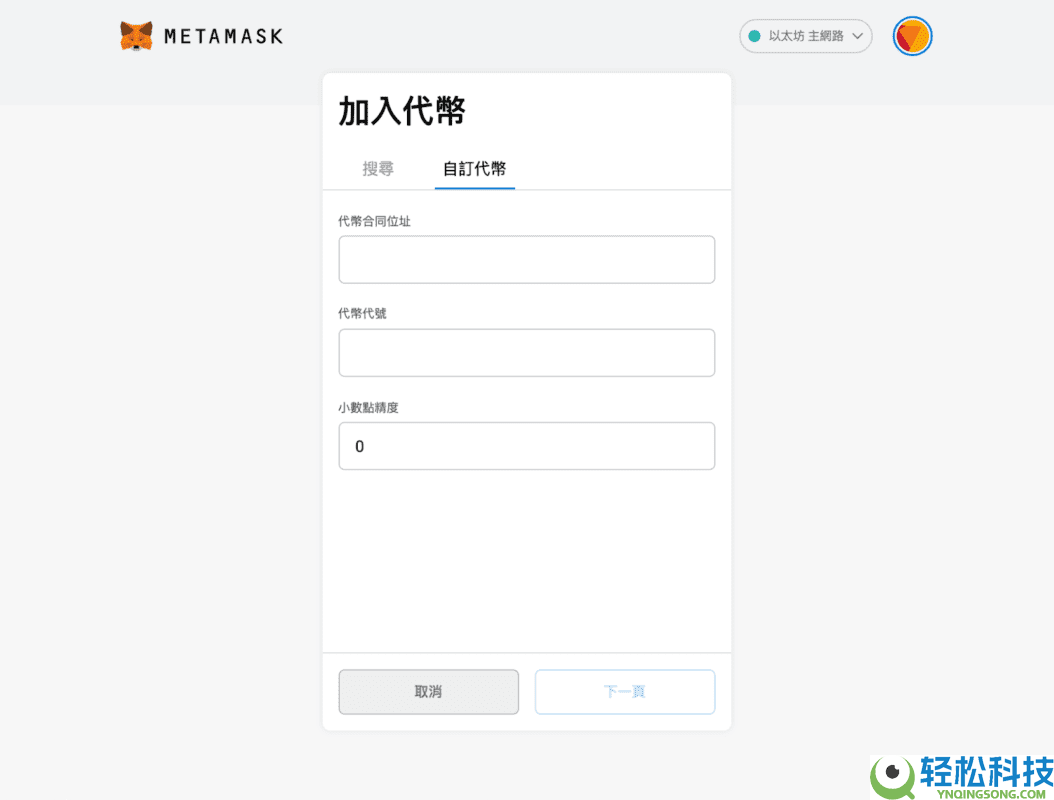Expand the network list using the chevron
Viewport: 1054px width, 800px height.
858,35
